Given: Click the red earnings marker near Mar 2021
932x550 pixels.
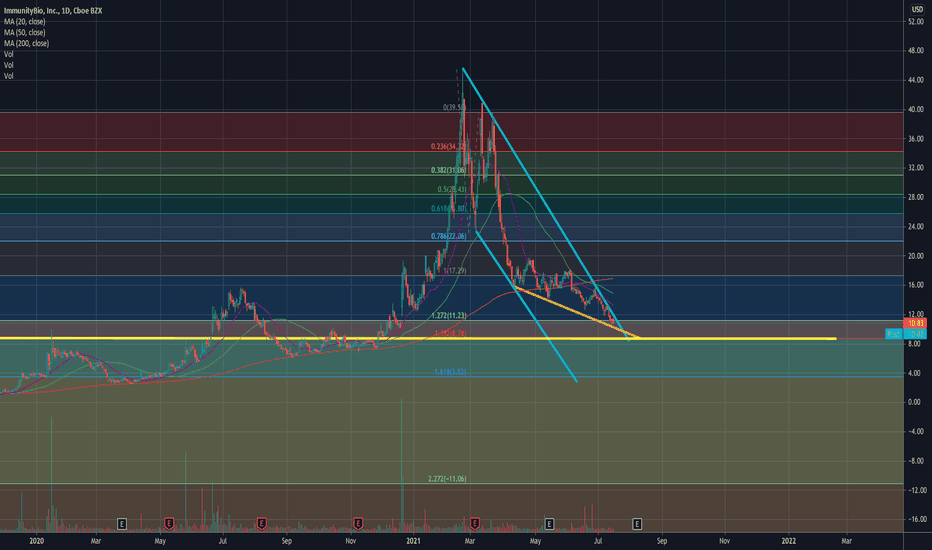Looking at the screenshot, I should pos(474,524).
